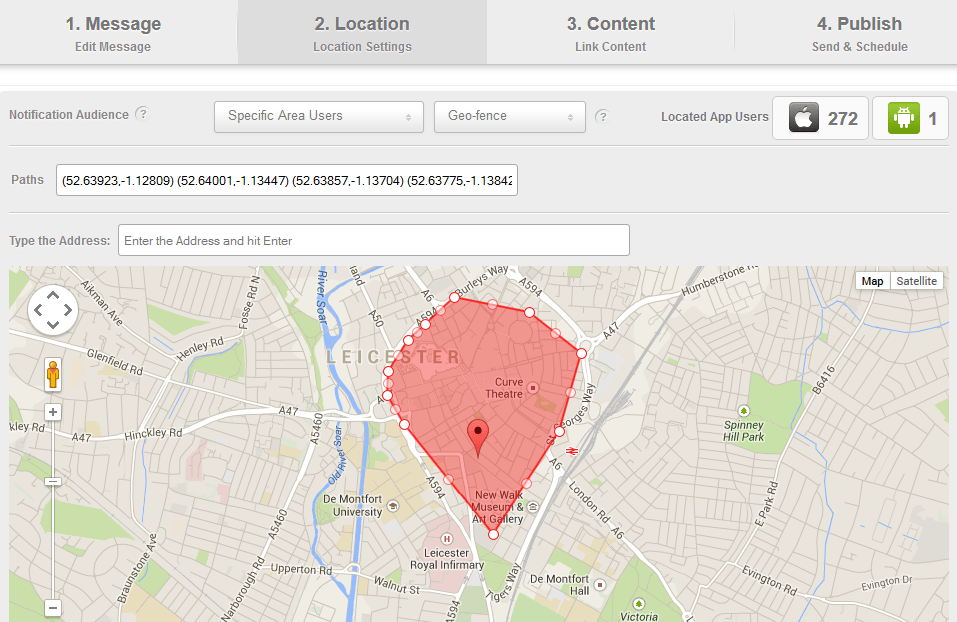Click the map zoom out minus button
Image resolution: width=957 pixels, height=622 pixels.
(x=53, y=607)
